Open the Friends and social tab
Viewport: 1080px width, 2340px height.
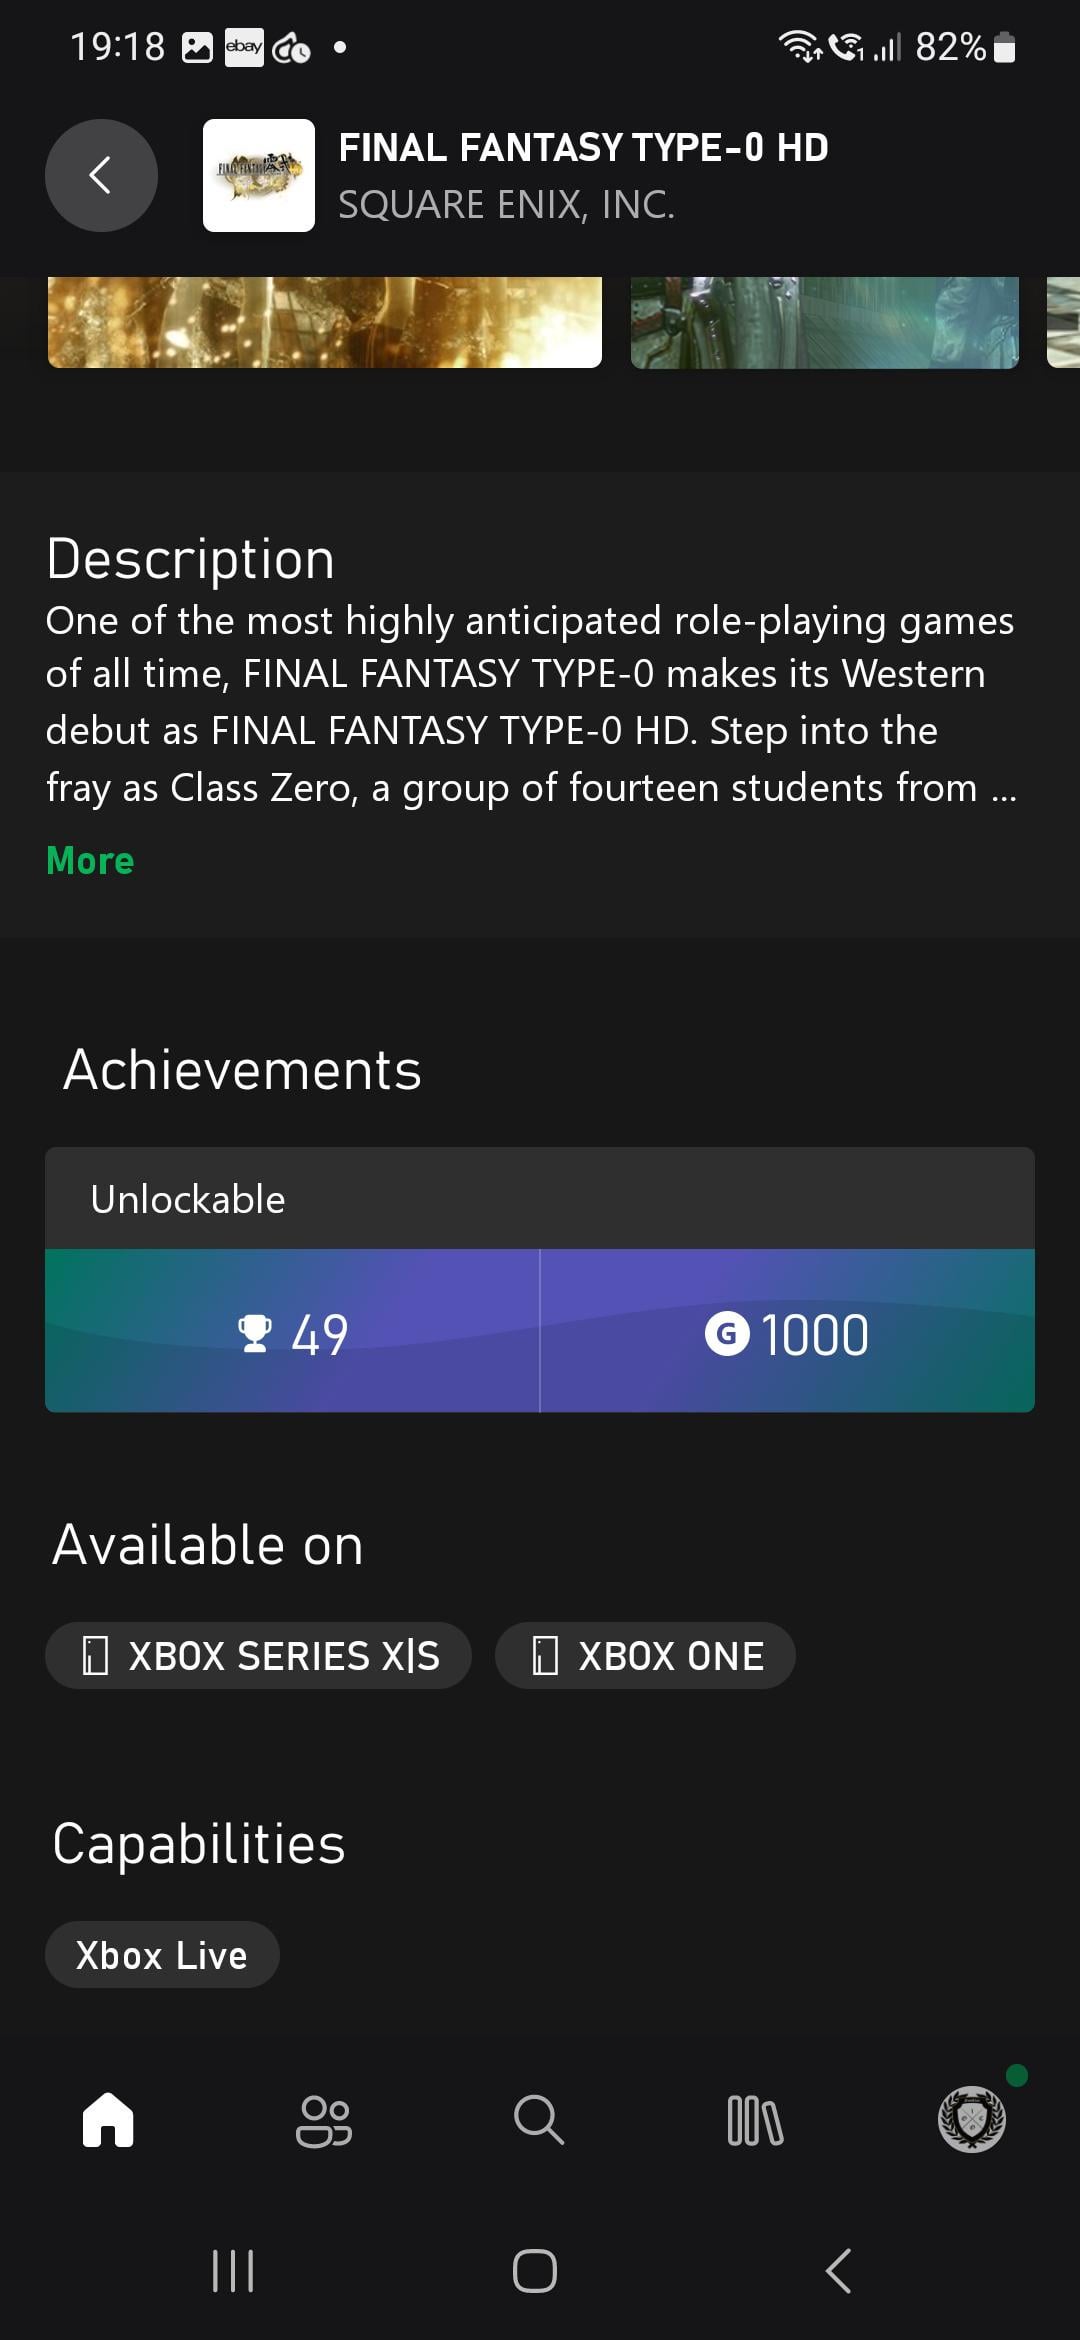click(x=324, y=2120)
